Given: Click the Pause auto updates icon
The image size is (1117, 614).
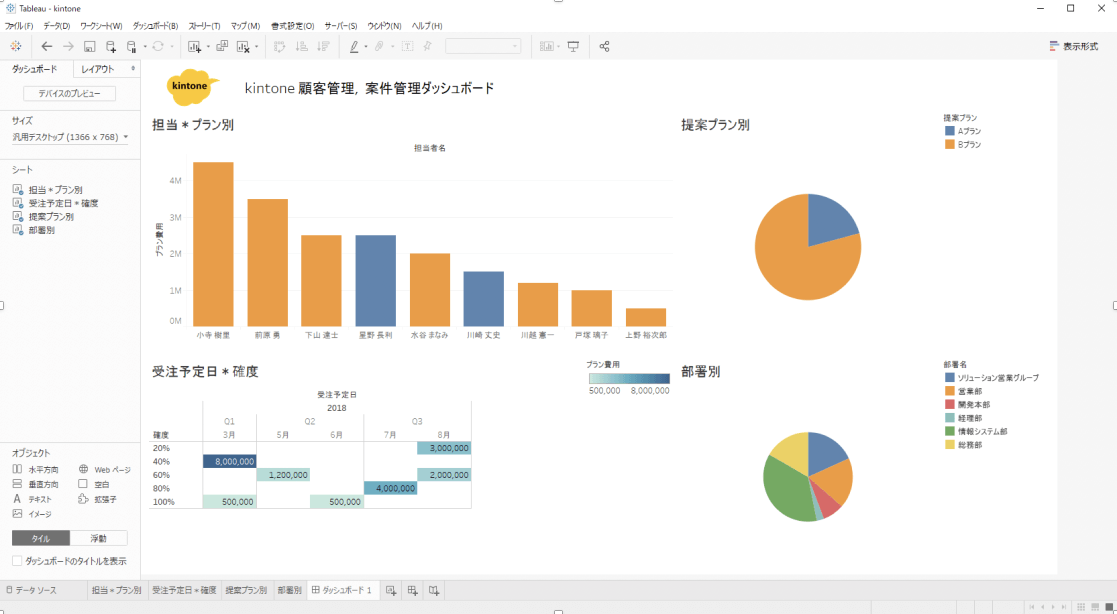Looking at the screenshot, I should pyautogui.click(x=131, y=46).
